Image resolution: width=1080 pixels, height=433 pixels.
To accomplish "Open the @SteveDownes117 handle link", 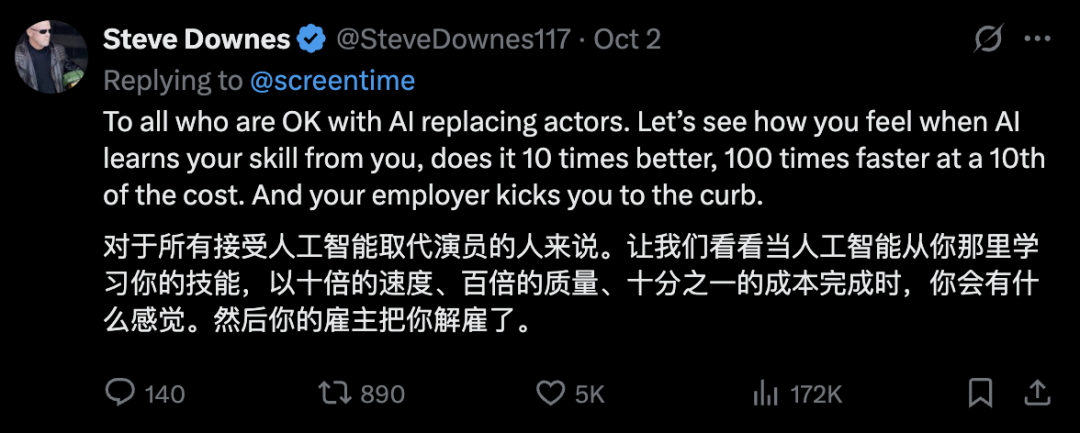I will pos(454,40).
